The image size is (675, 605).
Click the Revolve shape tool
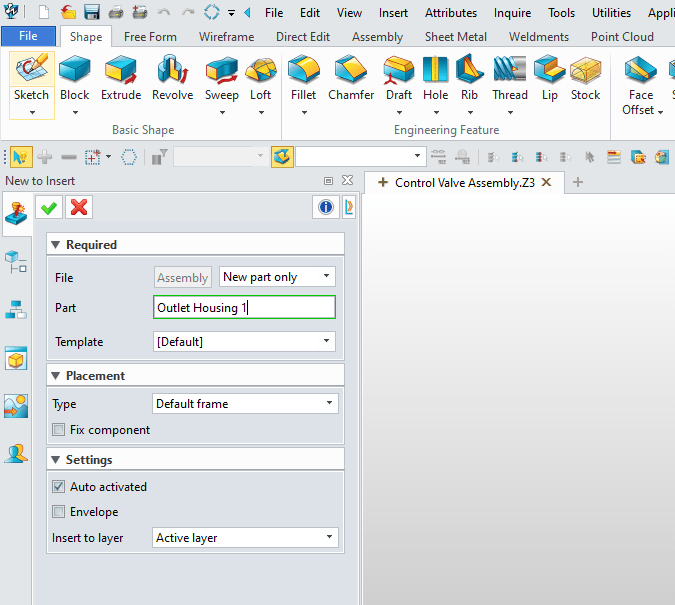pos(172,80)
